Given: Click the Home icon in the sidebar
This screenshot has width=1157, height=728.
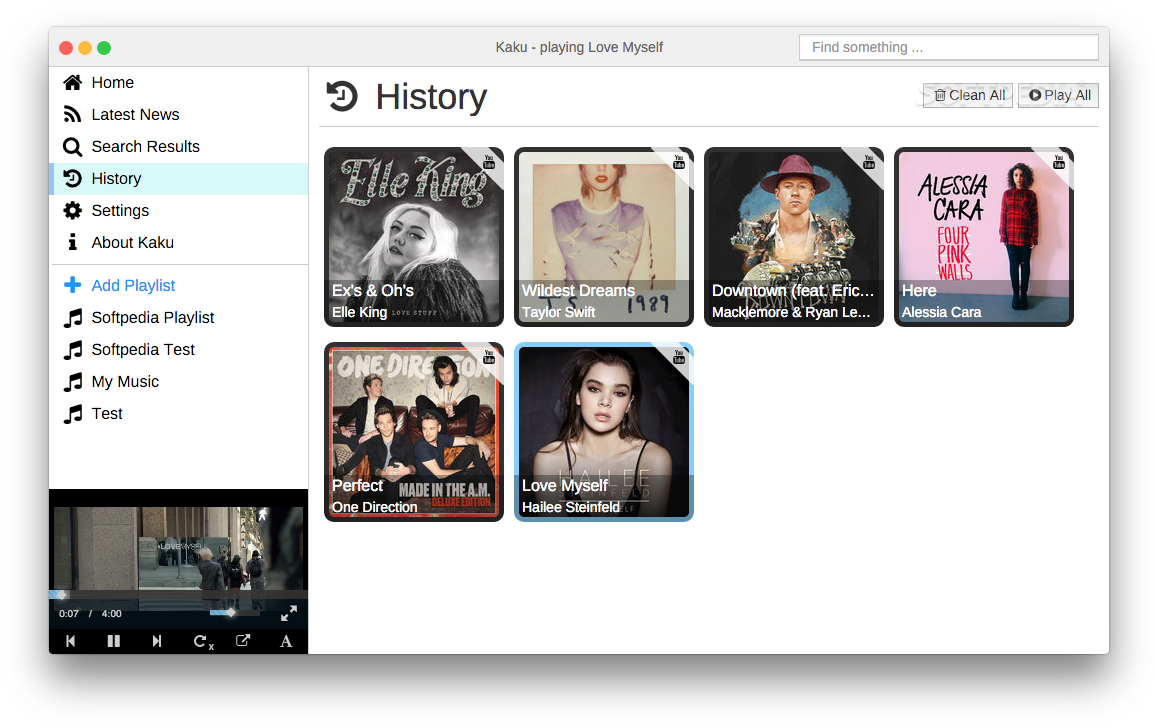Looking at the screenshot, I should pos(71,82).
